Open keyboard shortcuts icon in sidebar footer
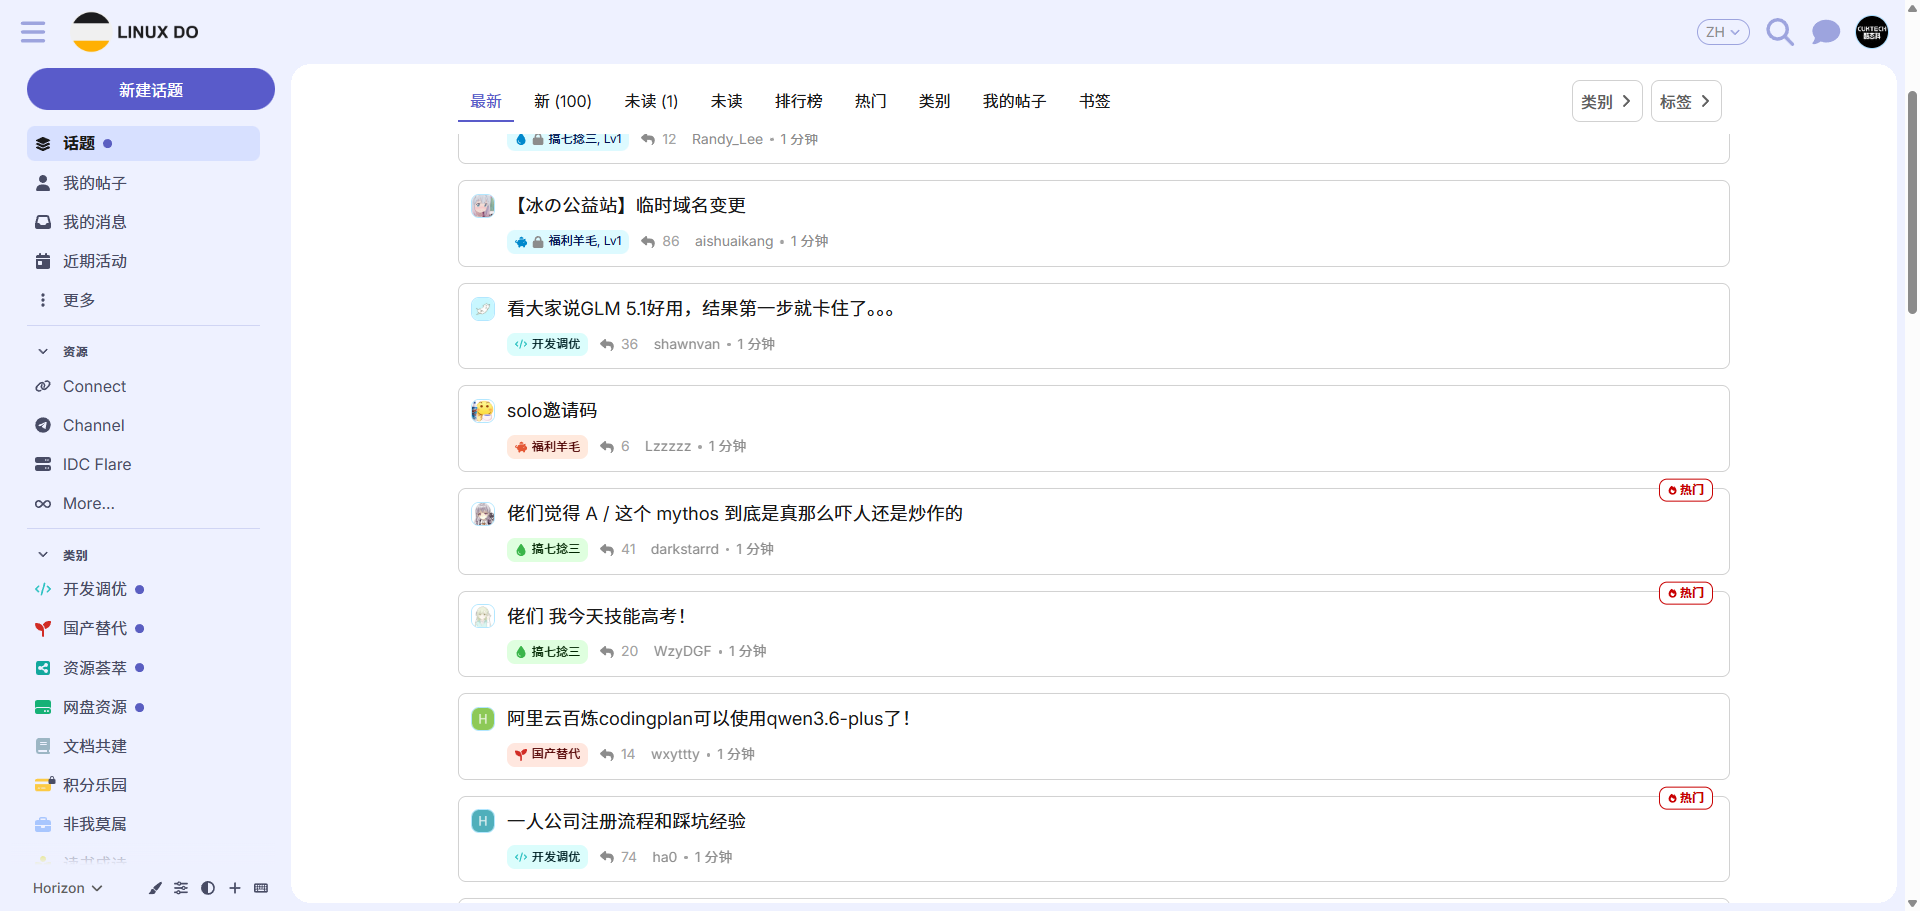 pyautogui.click(x=261, y=888)
